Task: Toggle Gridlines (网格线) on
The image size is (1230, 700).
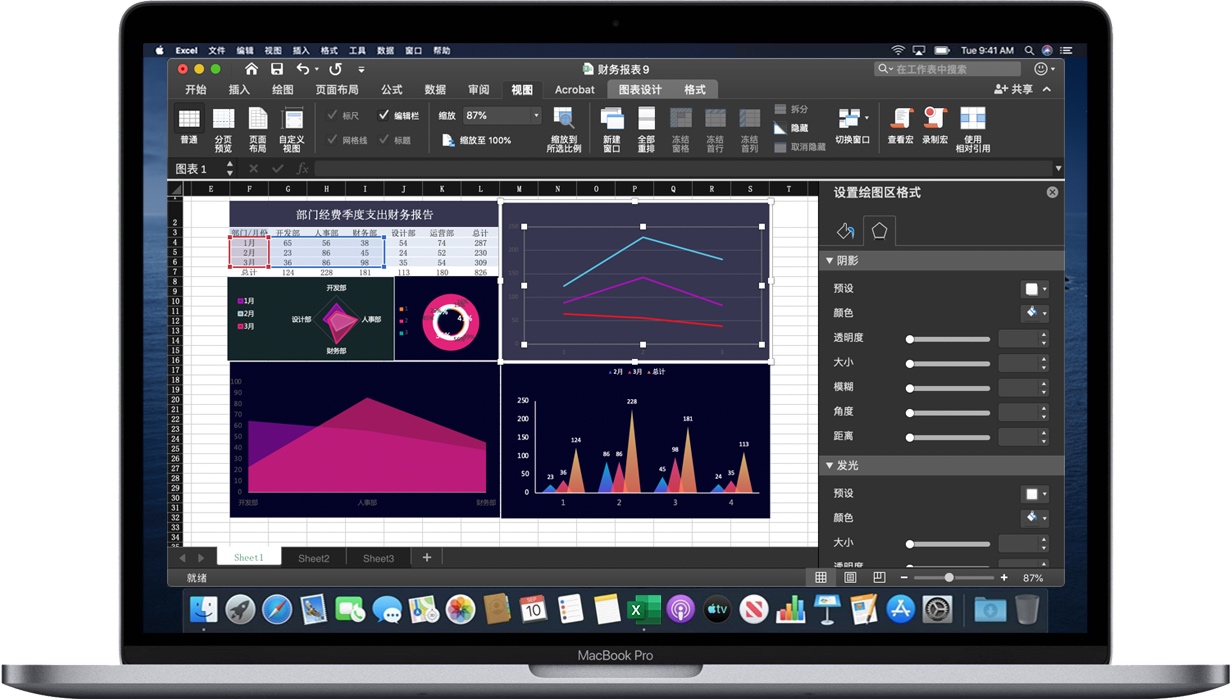Action: click(331, 140)
